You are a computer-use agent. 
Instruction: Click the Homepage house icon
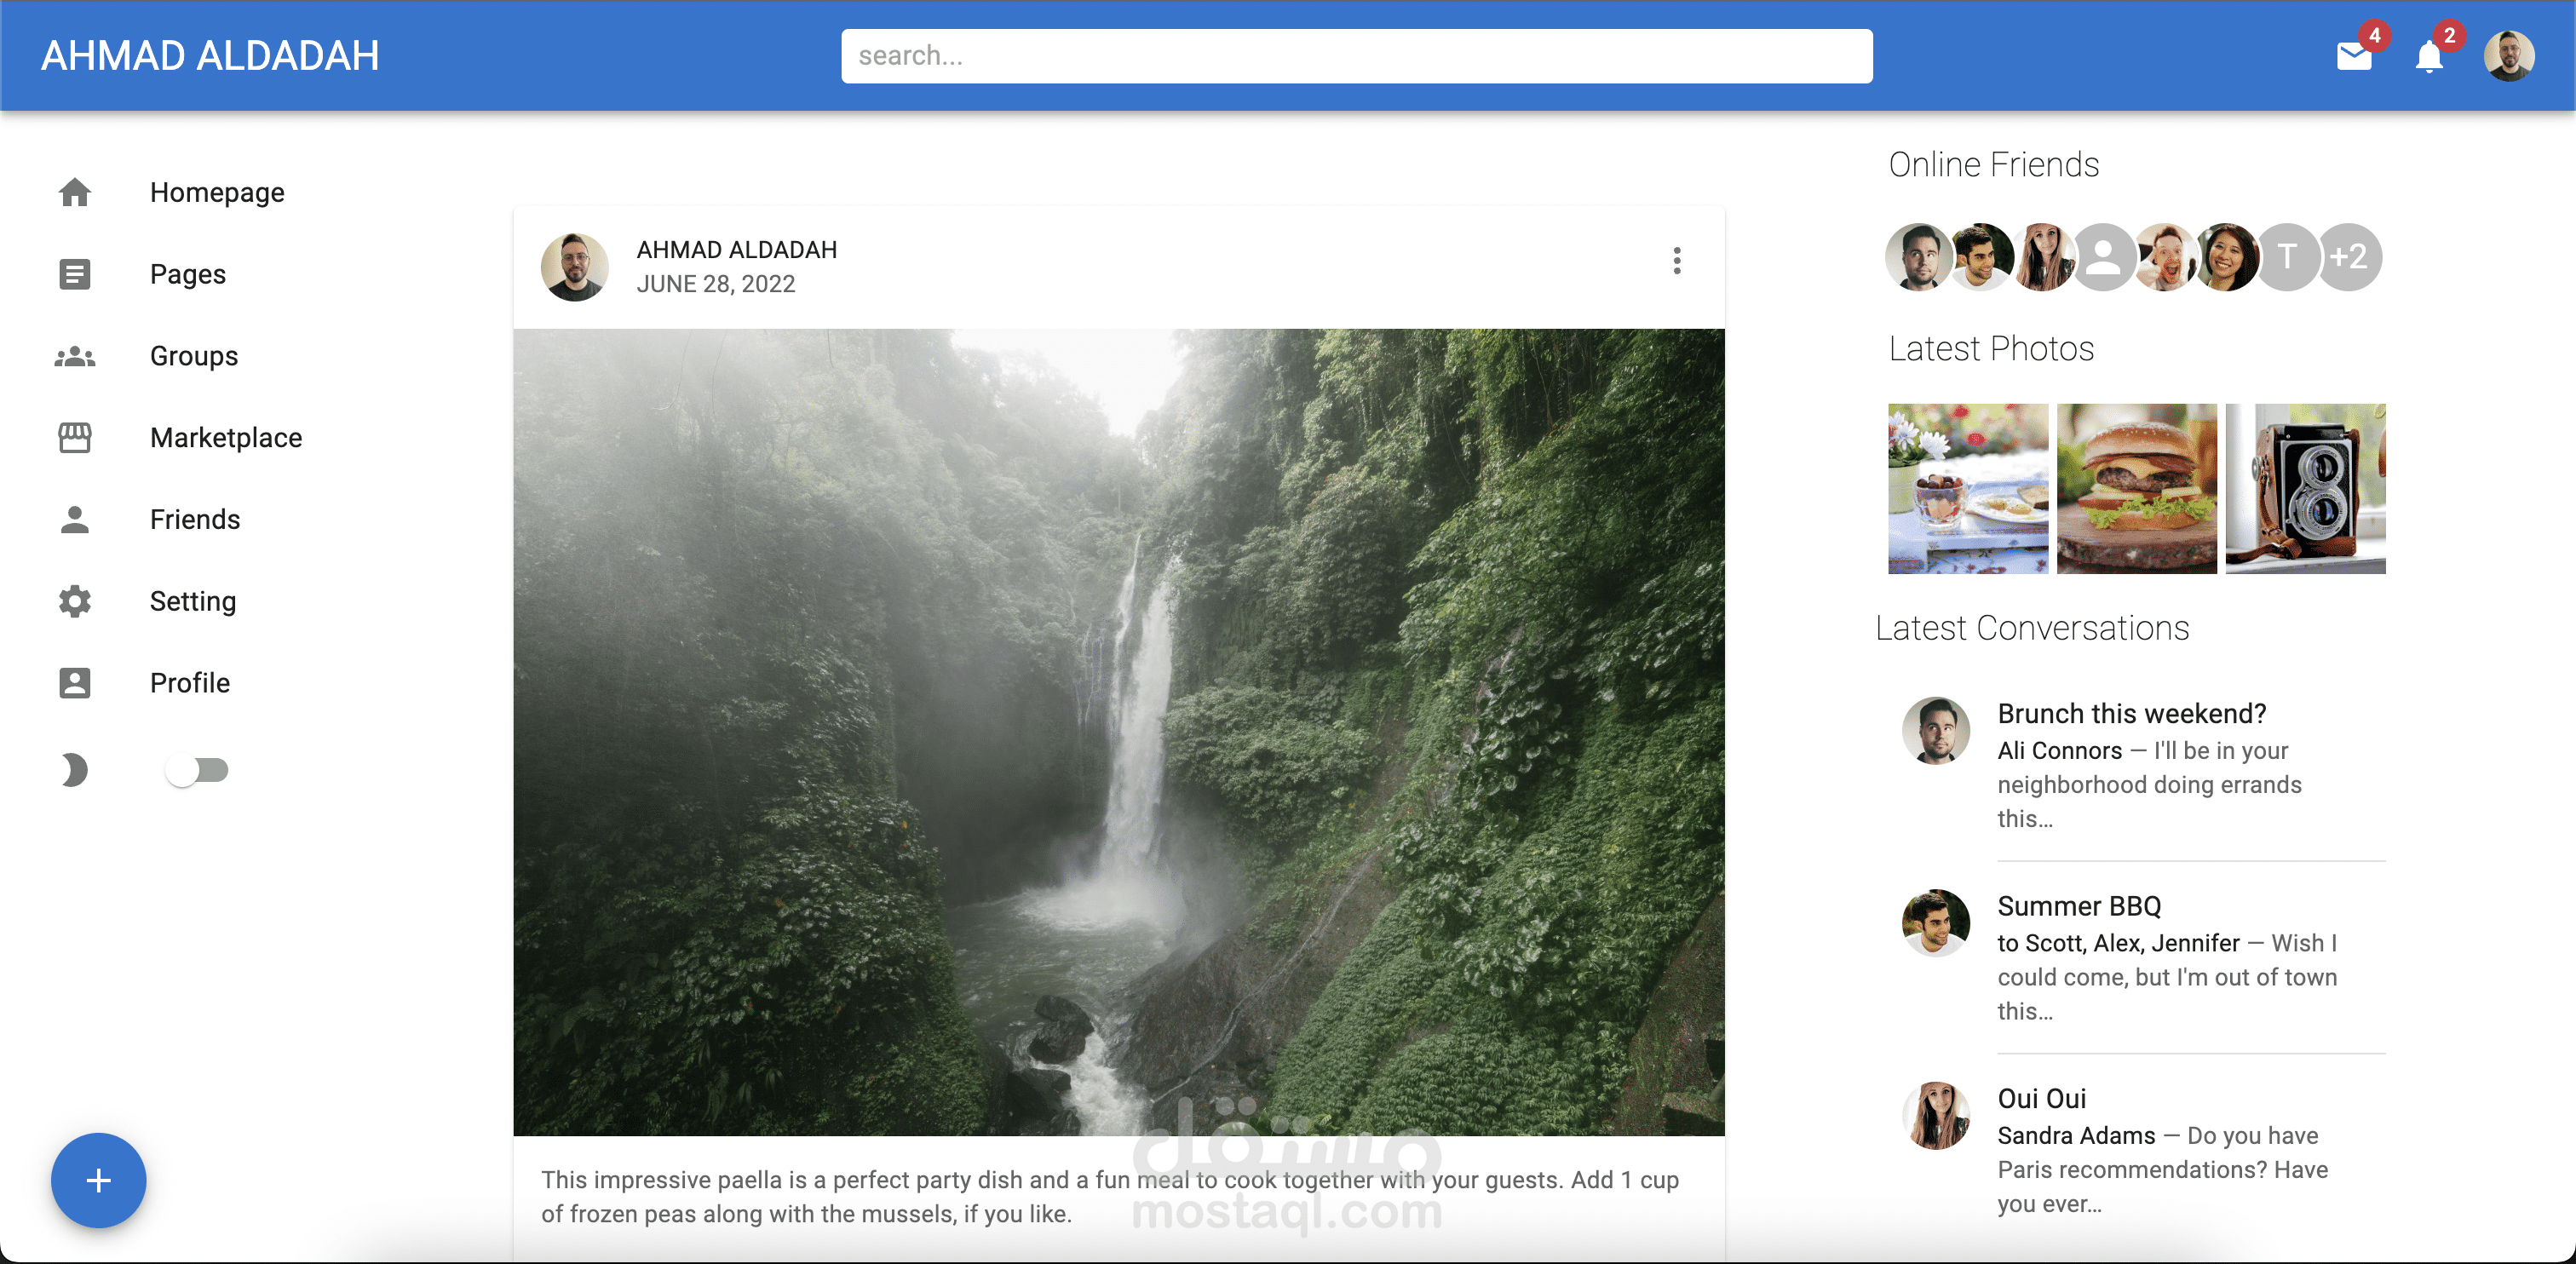coord(75,192)
